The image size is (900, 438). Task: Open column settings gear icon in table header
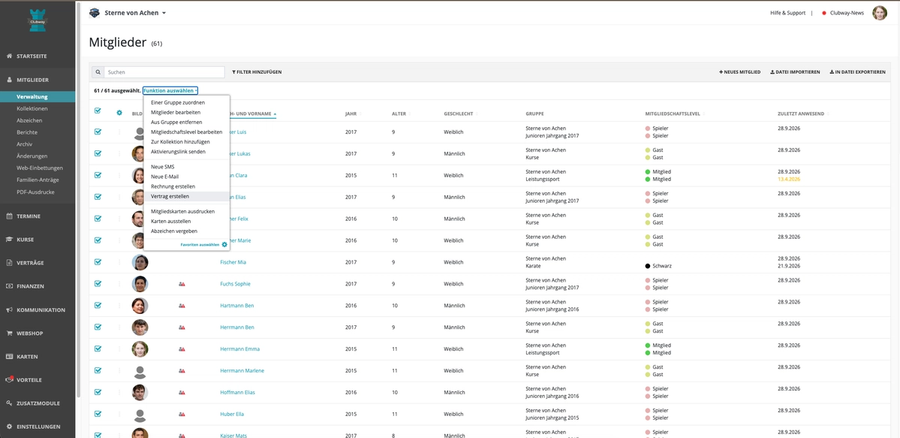[x=119, y=113]
